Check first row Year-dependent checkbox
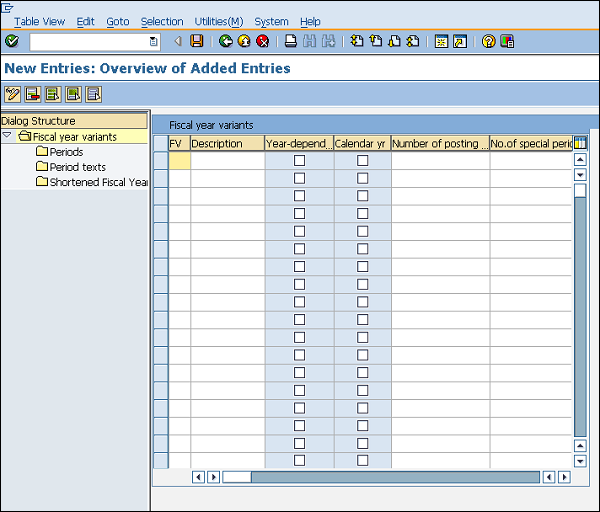The height and width of the screenshot is (512, 600). [299, 160]
